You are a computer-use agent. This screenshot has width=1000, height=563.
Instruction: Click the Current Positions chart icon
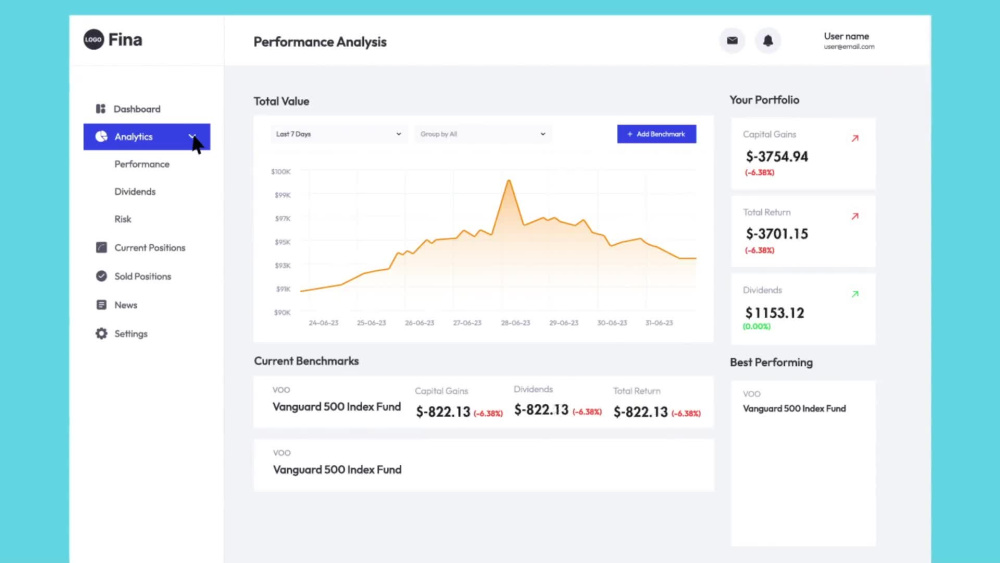pos(101,247)
